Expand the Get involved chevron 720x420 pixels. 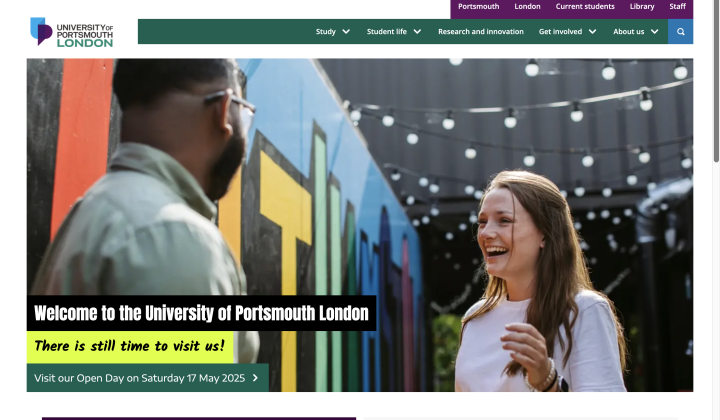(x=592, y=32)
